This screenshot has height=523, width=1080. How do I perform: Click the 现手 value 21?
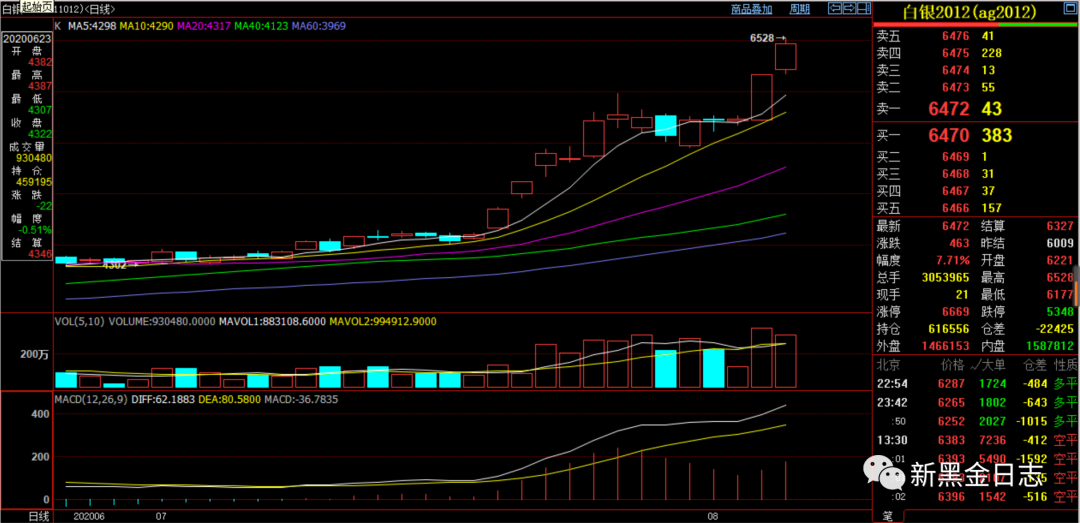963,295
